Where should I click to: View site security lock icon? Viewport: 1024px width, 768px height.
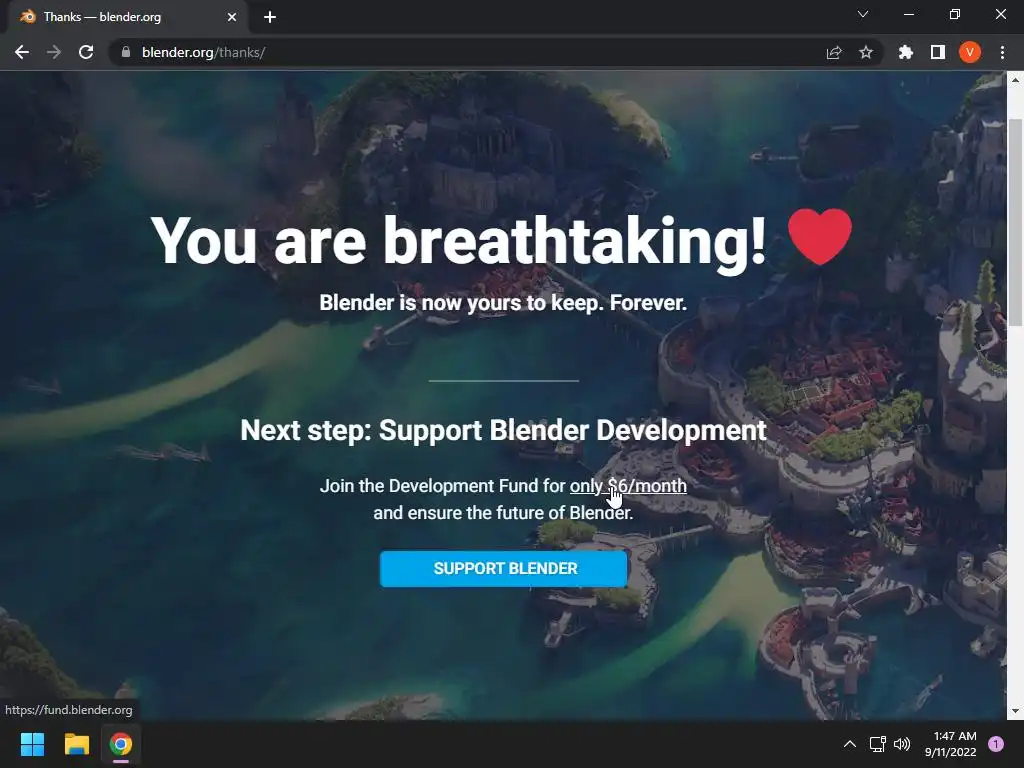pyautogui.click(x=126, y=52)
